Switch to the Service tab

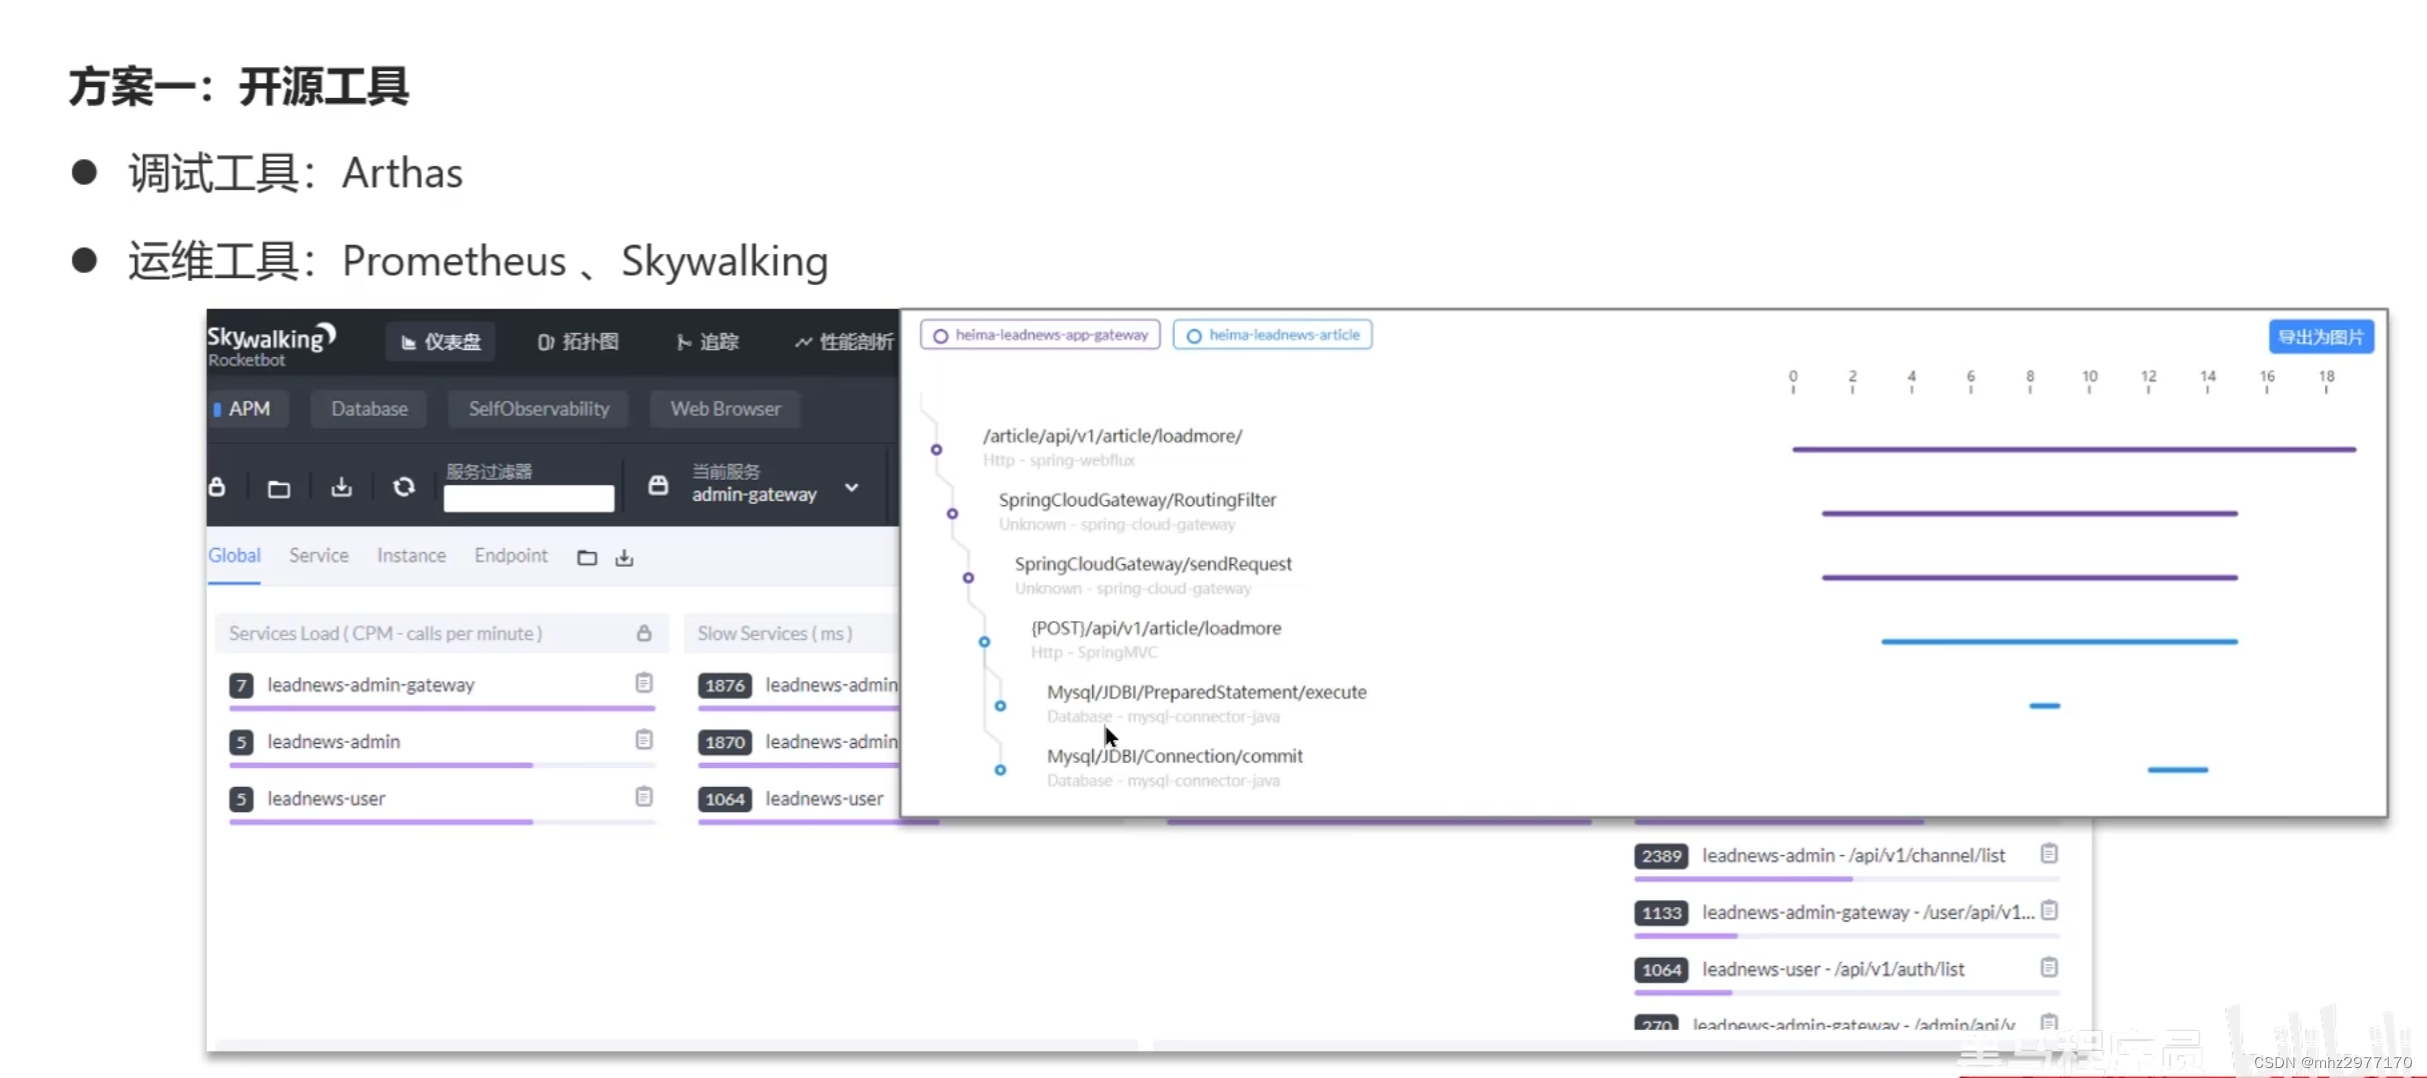[319, 556]
